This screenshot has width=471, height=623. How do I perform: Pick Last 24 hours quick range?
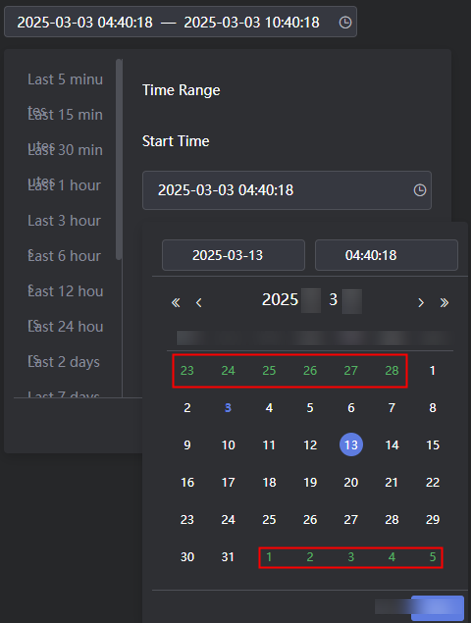tap(65, 327)
